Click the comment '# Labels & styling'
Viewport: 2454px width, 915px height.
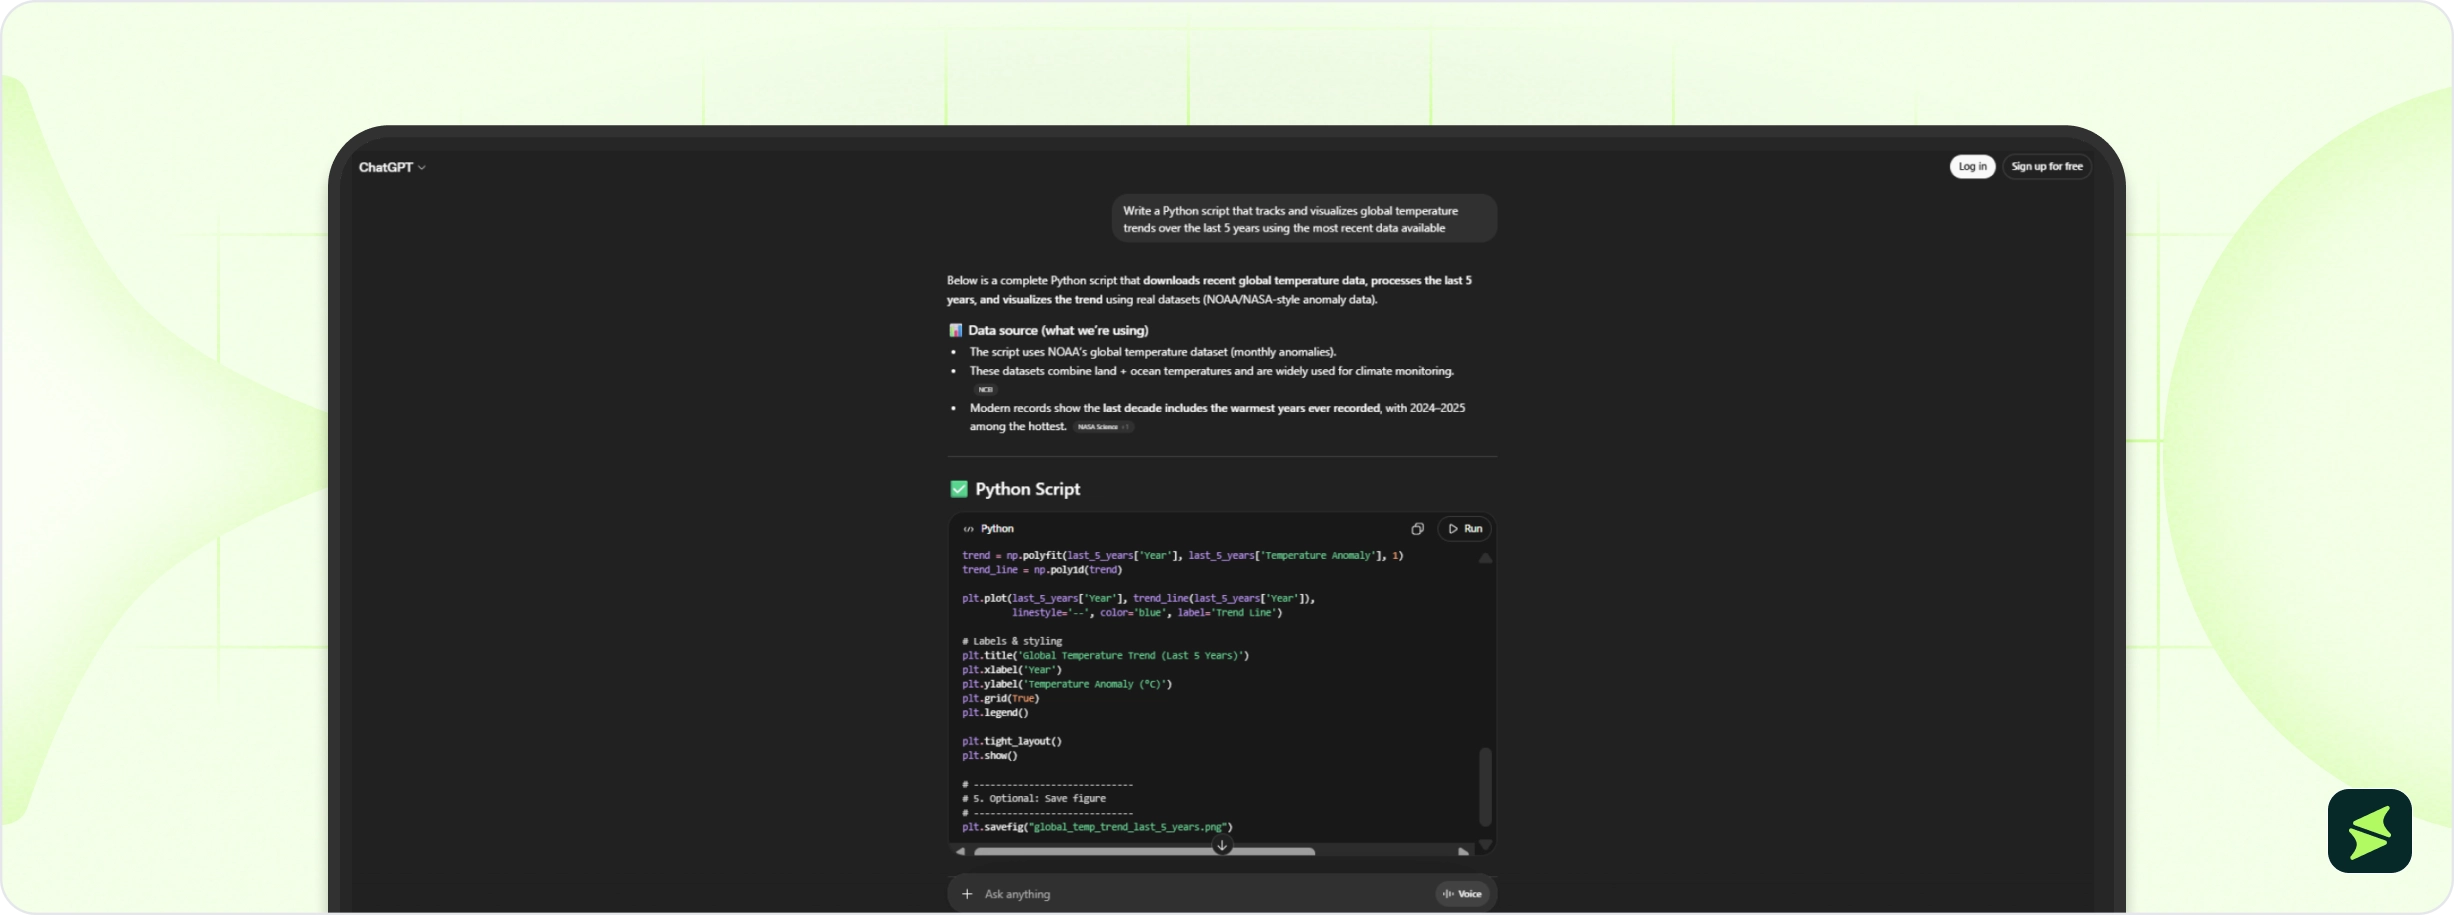1012,642
